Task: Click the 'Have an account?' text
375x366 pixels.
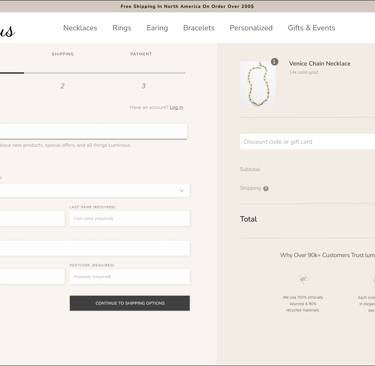Action: [149, 107]
